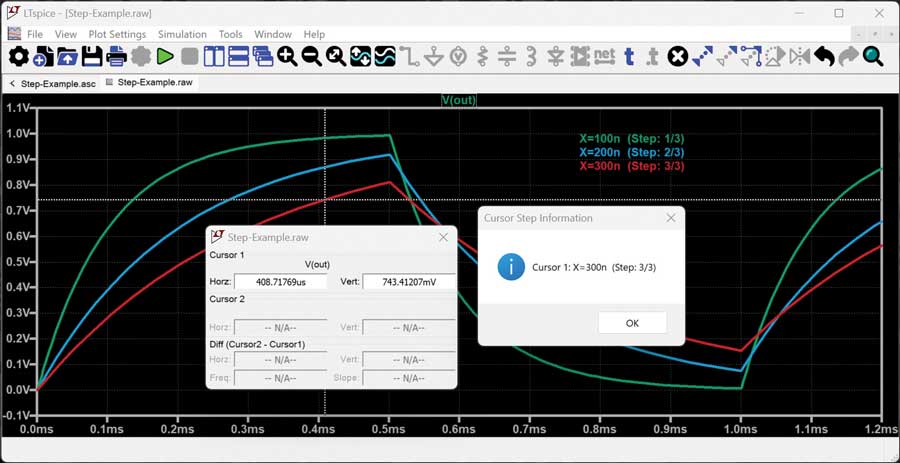Close the Step-Example.raw cursor window
This screenshot has width=900, height=463.
pyautogui.click(x=443, y=238)
